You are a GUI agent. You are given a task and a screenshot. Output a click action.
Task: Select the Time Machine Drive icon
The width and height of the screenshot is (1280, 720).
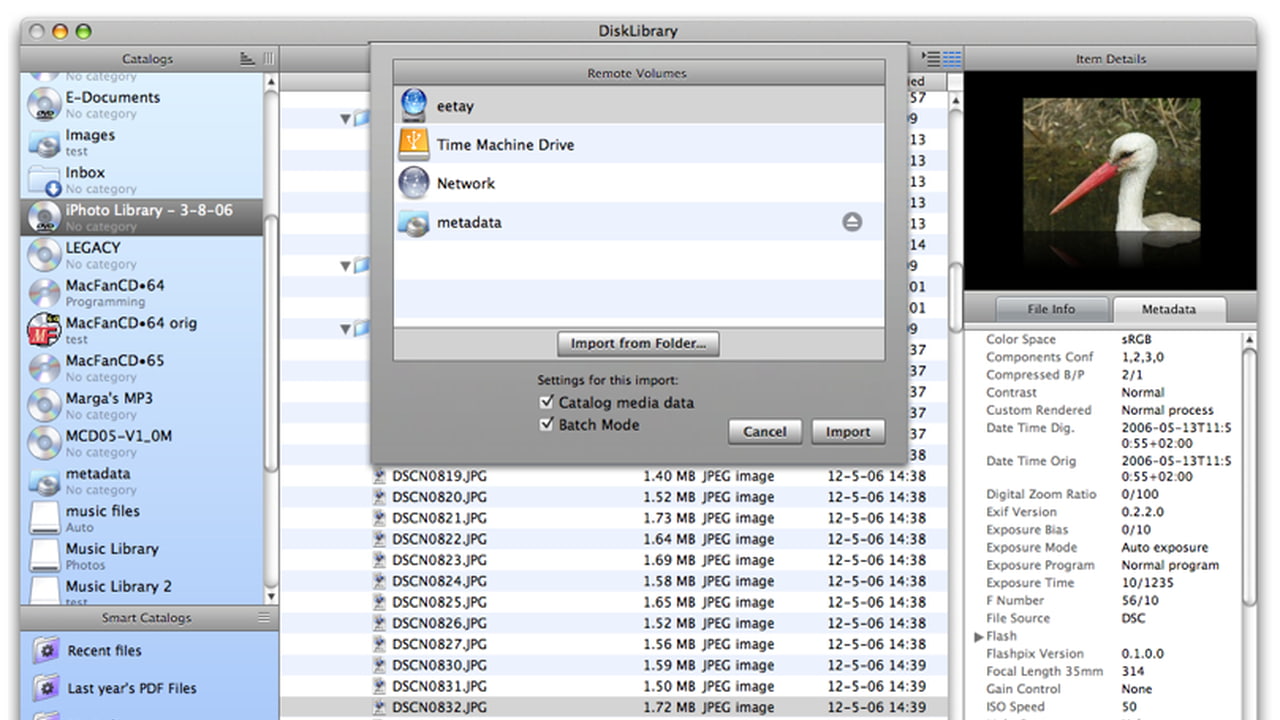[413, 145]
